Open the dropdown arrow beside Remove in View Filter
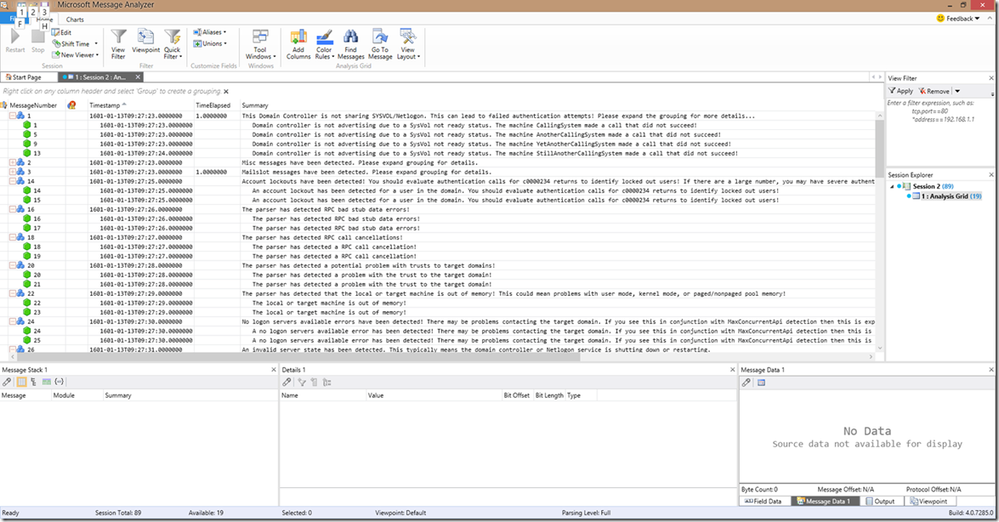 [957, 91]
